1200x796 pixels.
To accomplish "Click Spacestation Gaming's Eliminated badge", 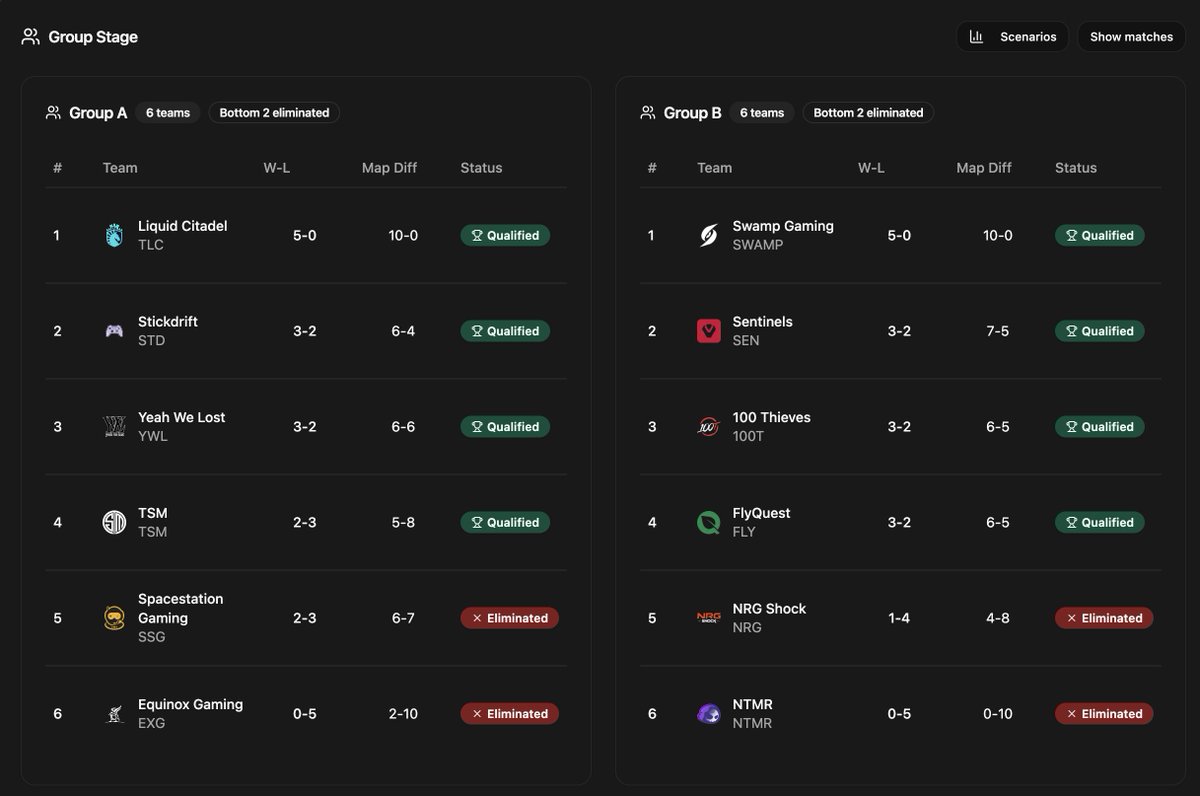I will tap(510, 618).
